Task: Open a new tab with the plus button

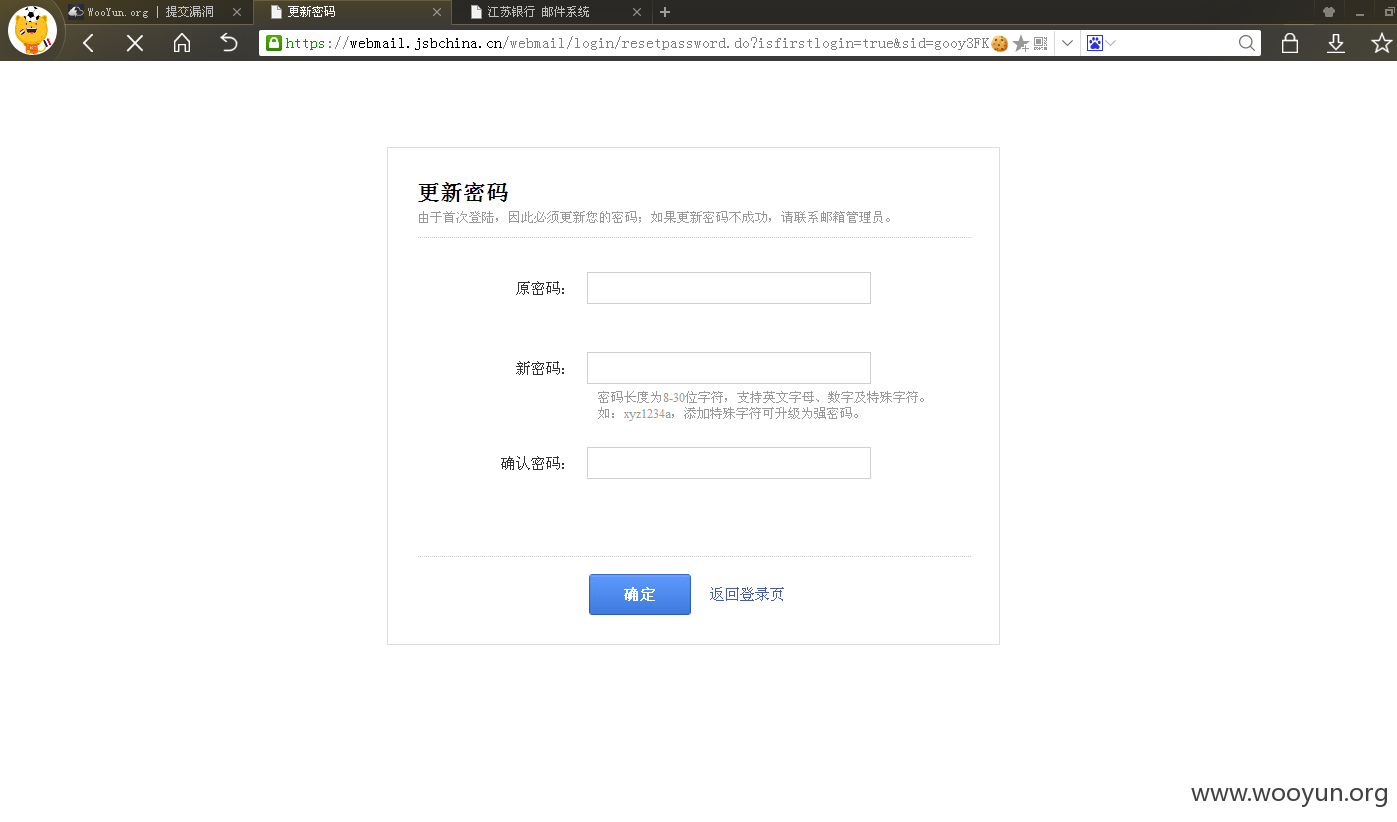Action: (665, 12)
